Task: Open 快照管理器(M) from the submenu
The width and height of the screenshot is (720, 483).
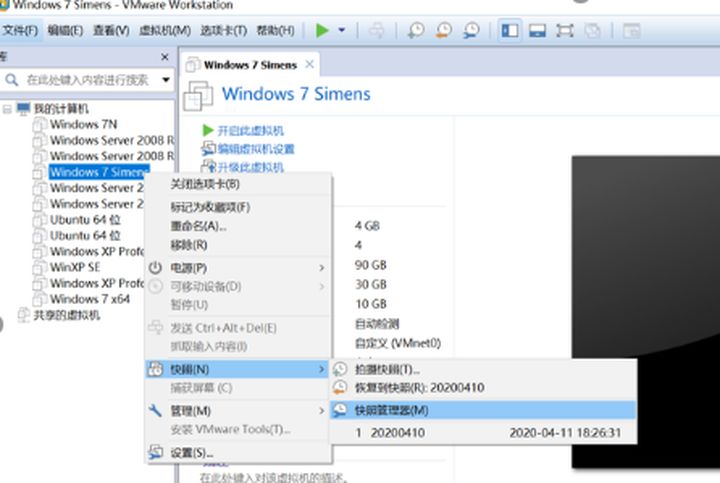Action: tap(483, 410)
